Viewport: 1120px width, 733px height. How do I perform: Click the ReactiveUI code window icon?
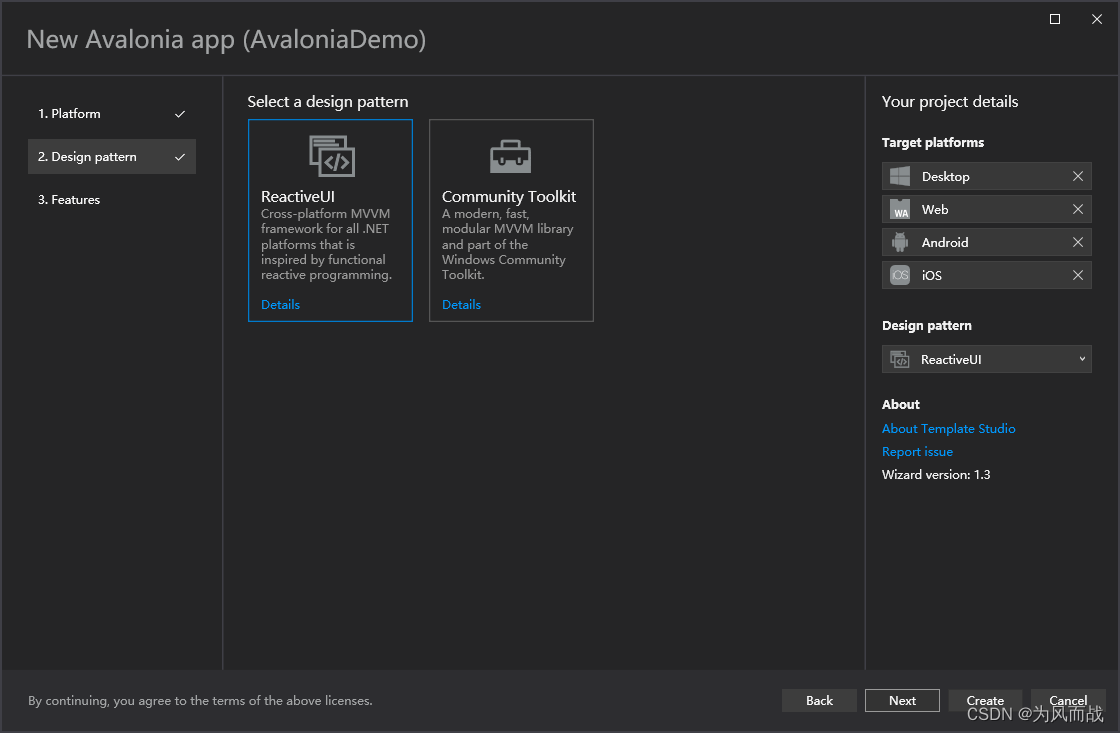[x=330, y=156]
